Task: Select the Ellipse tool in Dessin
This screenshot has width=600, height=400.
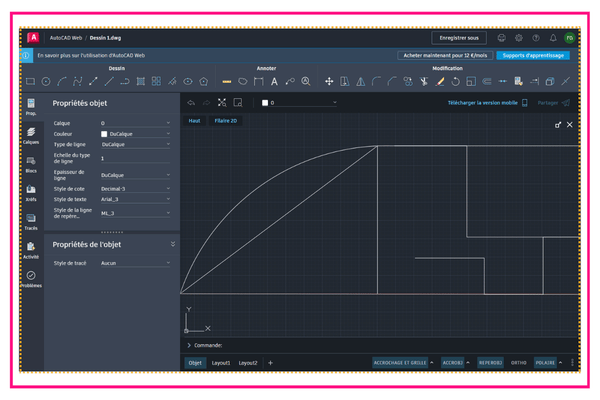Action: point(188,81)
